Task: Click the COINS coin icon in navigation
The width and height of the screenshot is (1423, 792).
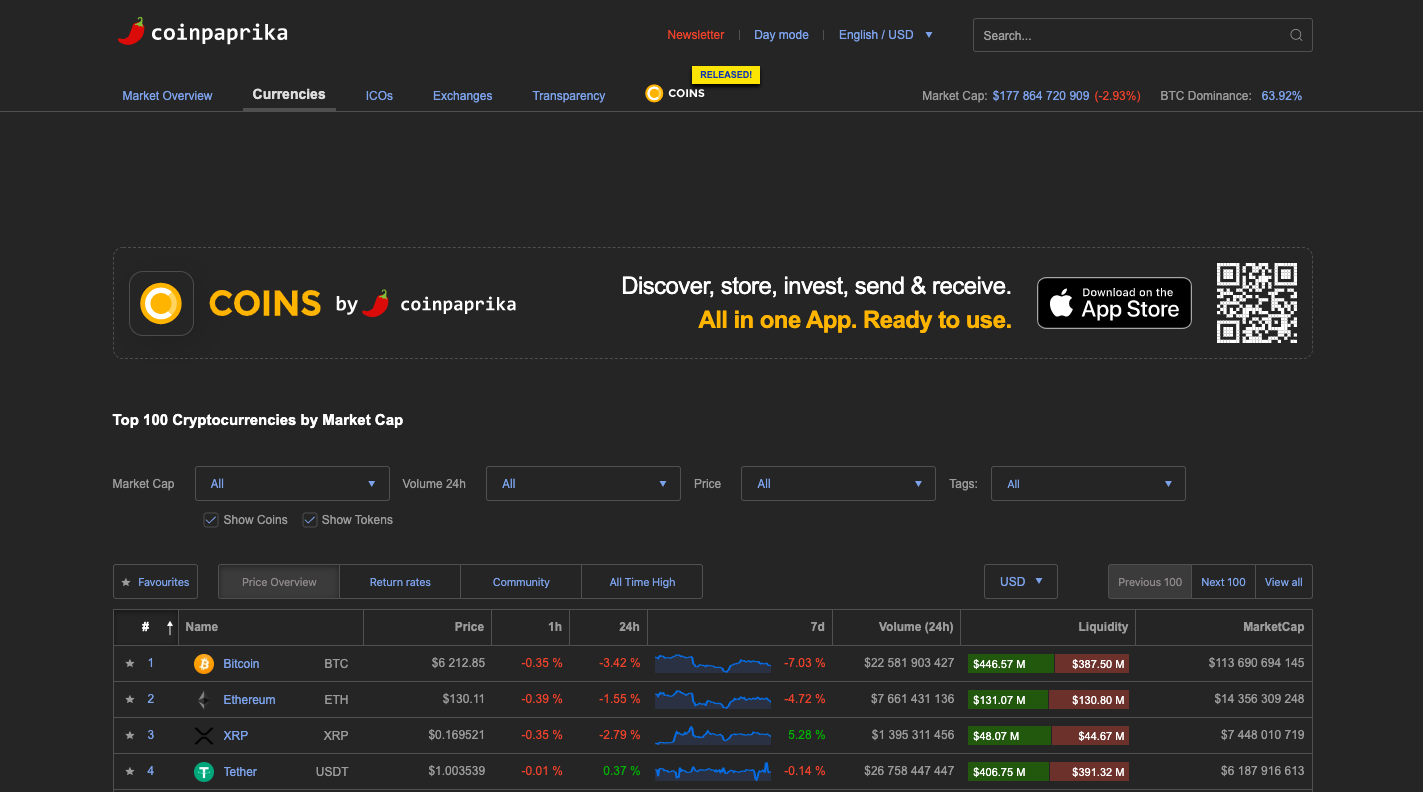Action: pyautogui.click(x=654, y=93)
